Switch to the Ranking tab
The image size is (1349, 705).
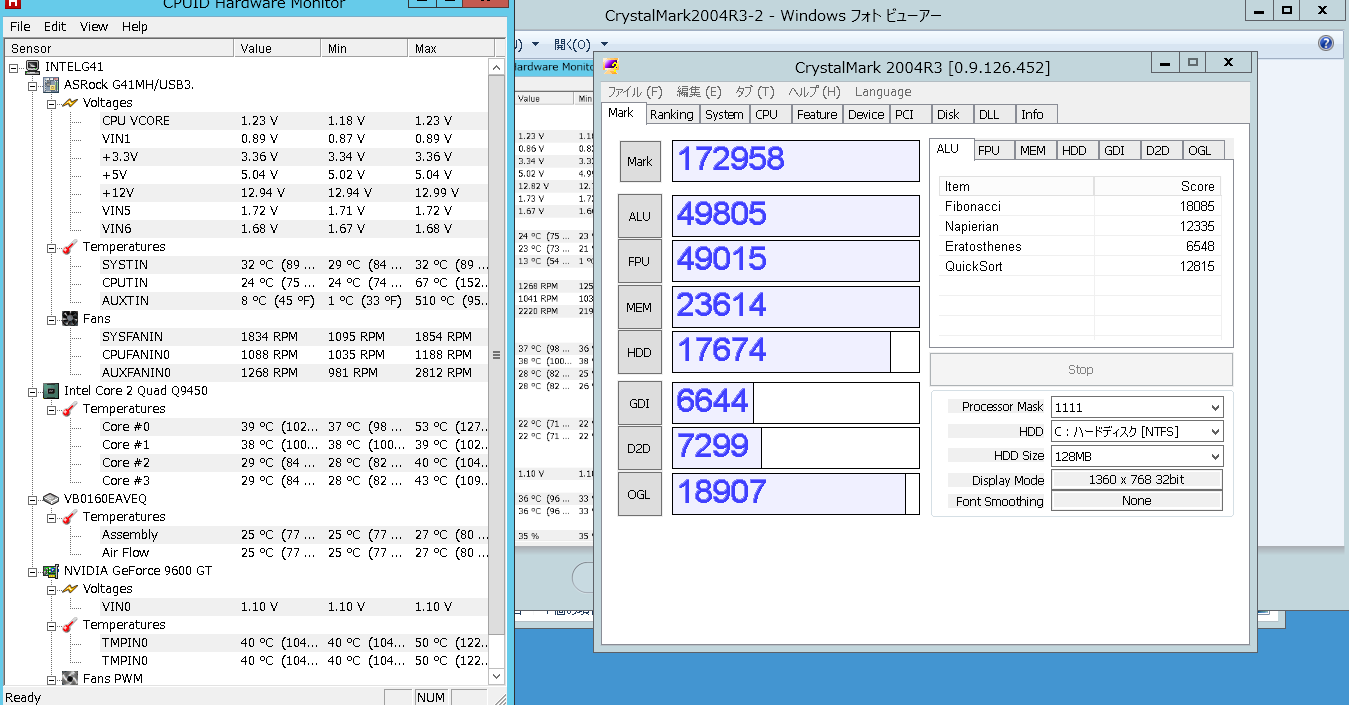point(671,114)
